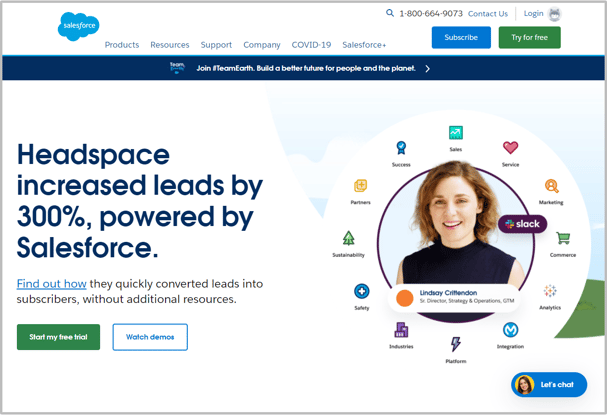Open the Salesforce+ menu item
Image resolution: width=607 pixels, height=415 pixels.
coord(364,45)
